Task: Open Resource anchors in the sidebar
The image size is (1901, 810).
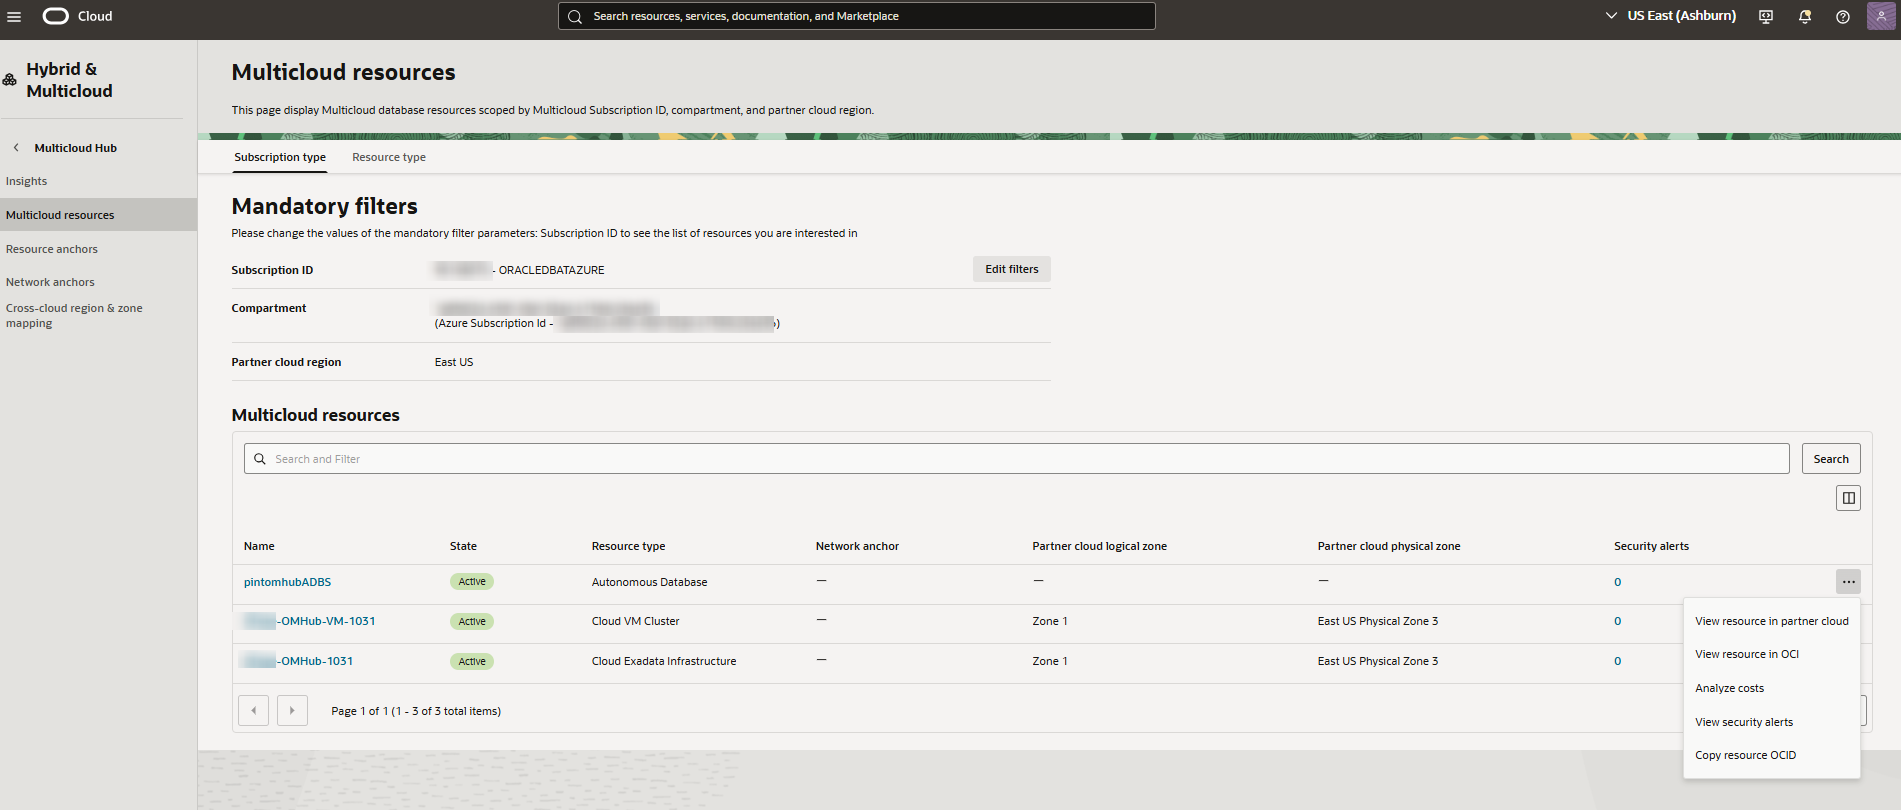Action: click(52, 249)
